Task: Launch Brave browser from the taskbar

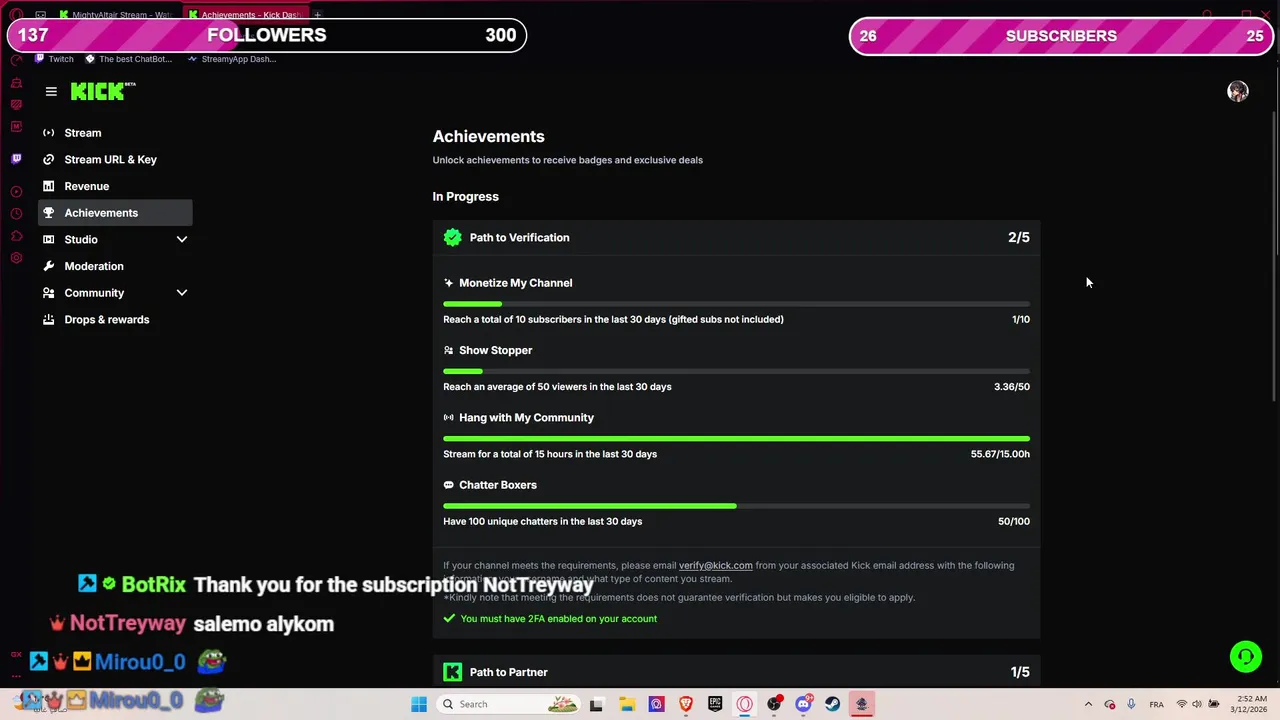Action: (x=686, y=704)
